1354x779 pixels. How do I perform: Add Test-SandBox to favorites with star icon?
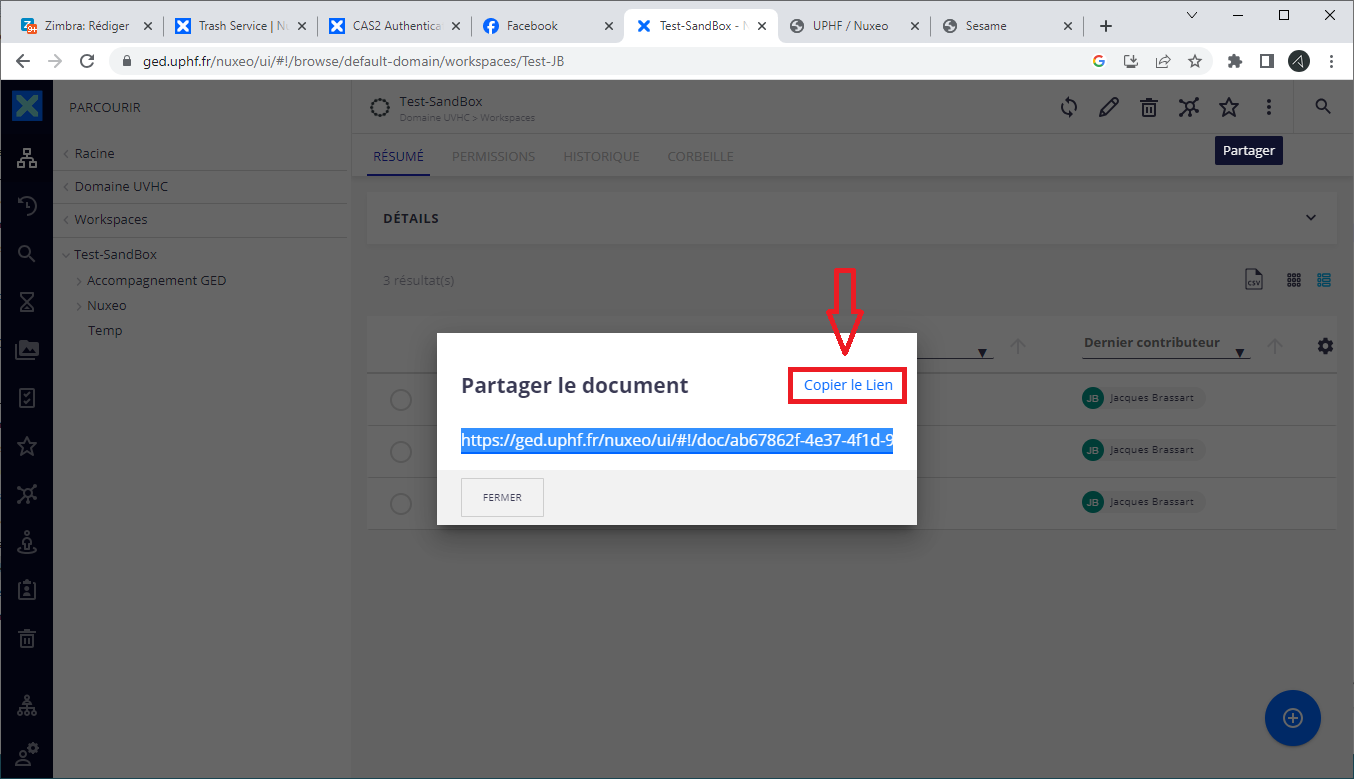[x=1229, y=107]
